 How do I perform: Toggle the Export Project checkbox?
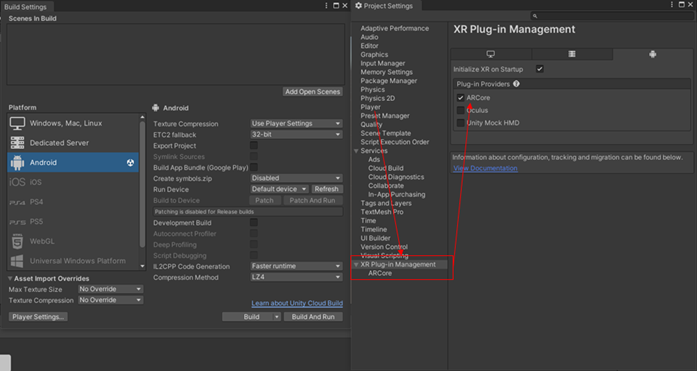click(254, 145)
